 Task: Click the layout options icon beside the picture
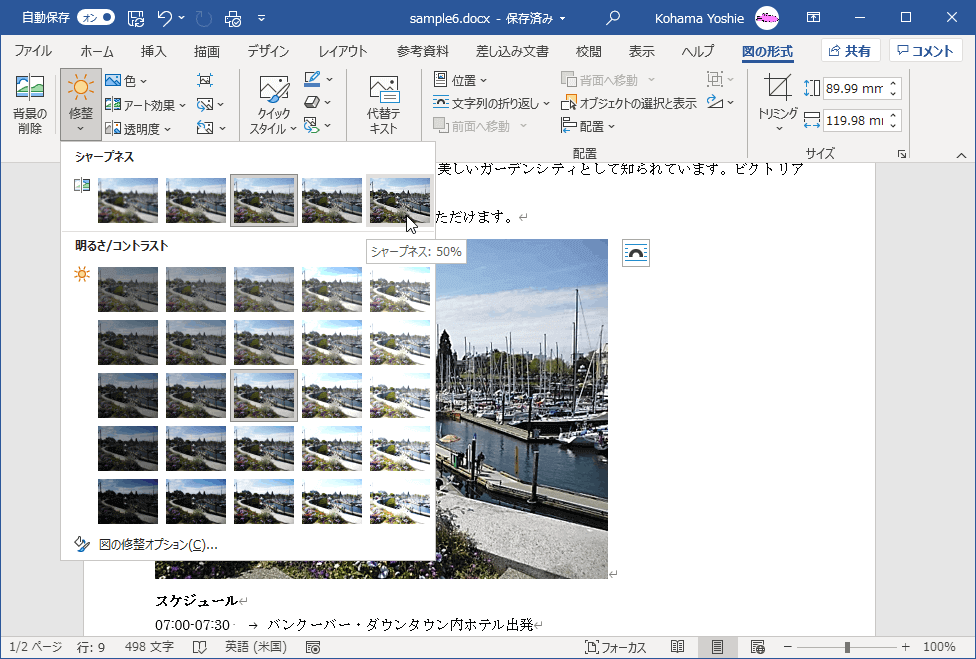pyautogui.click(x=636, y=253)
